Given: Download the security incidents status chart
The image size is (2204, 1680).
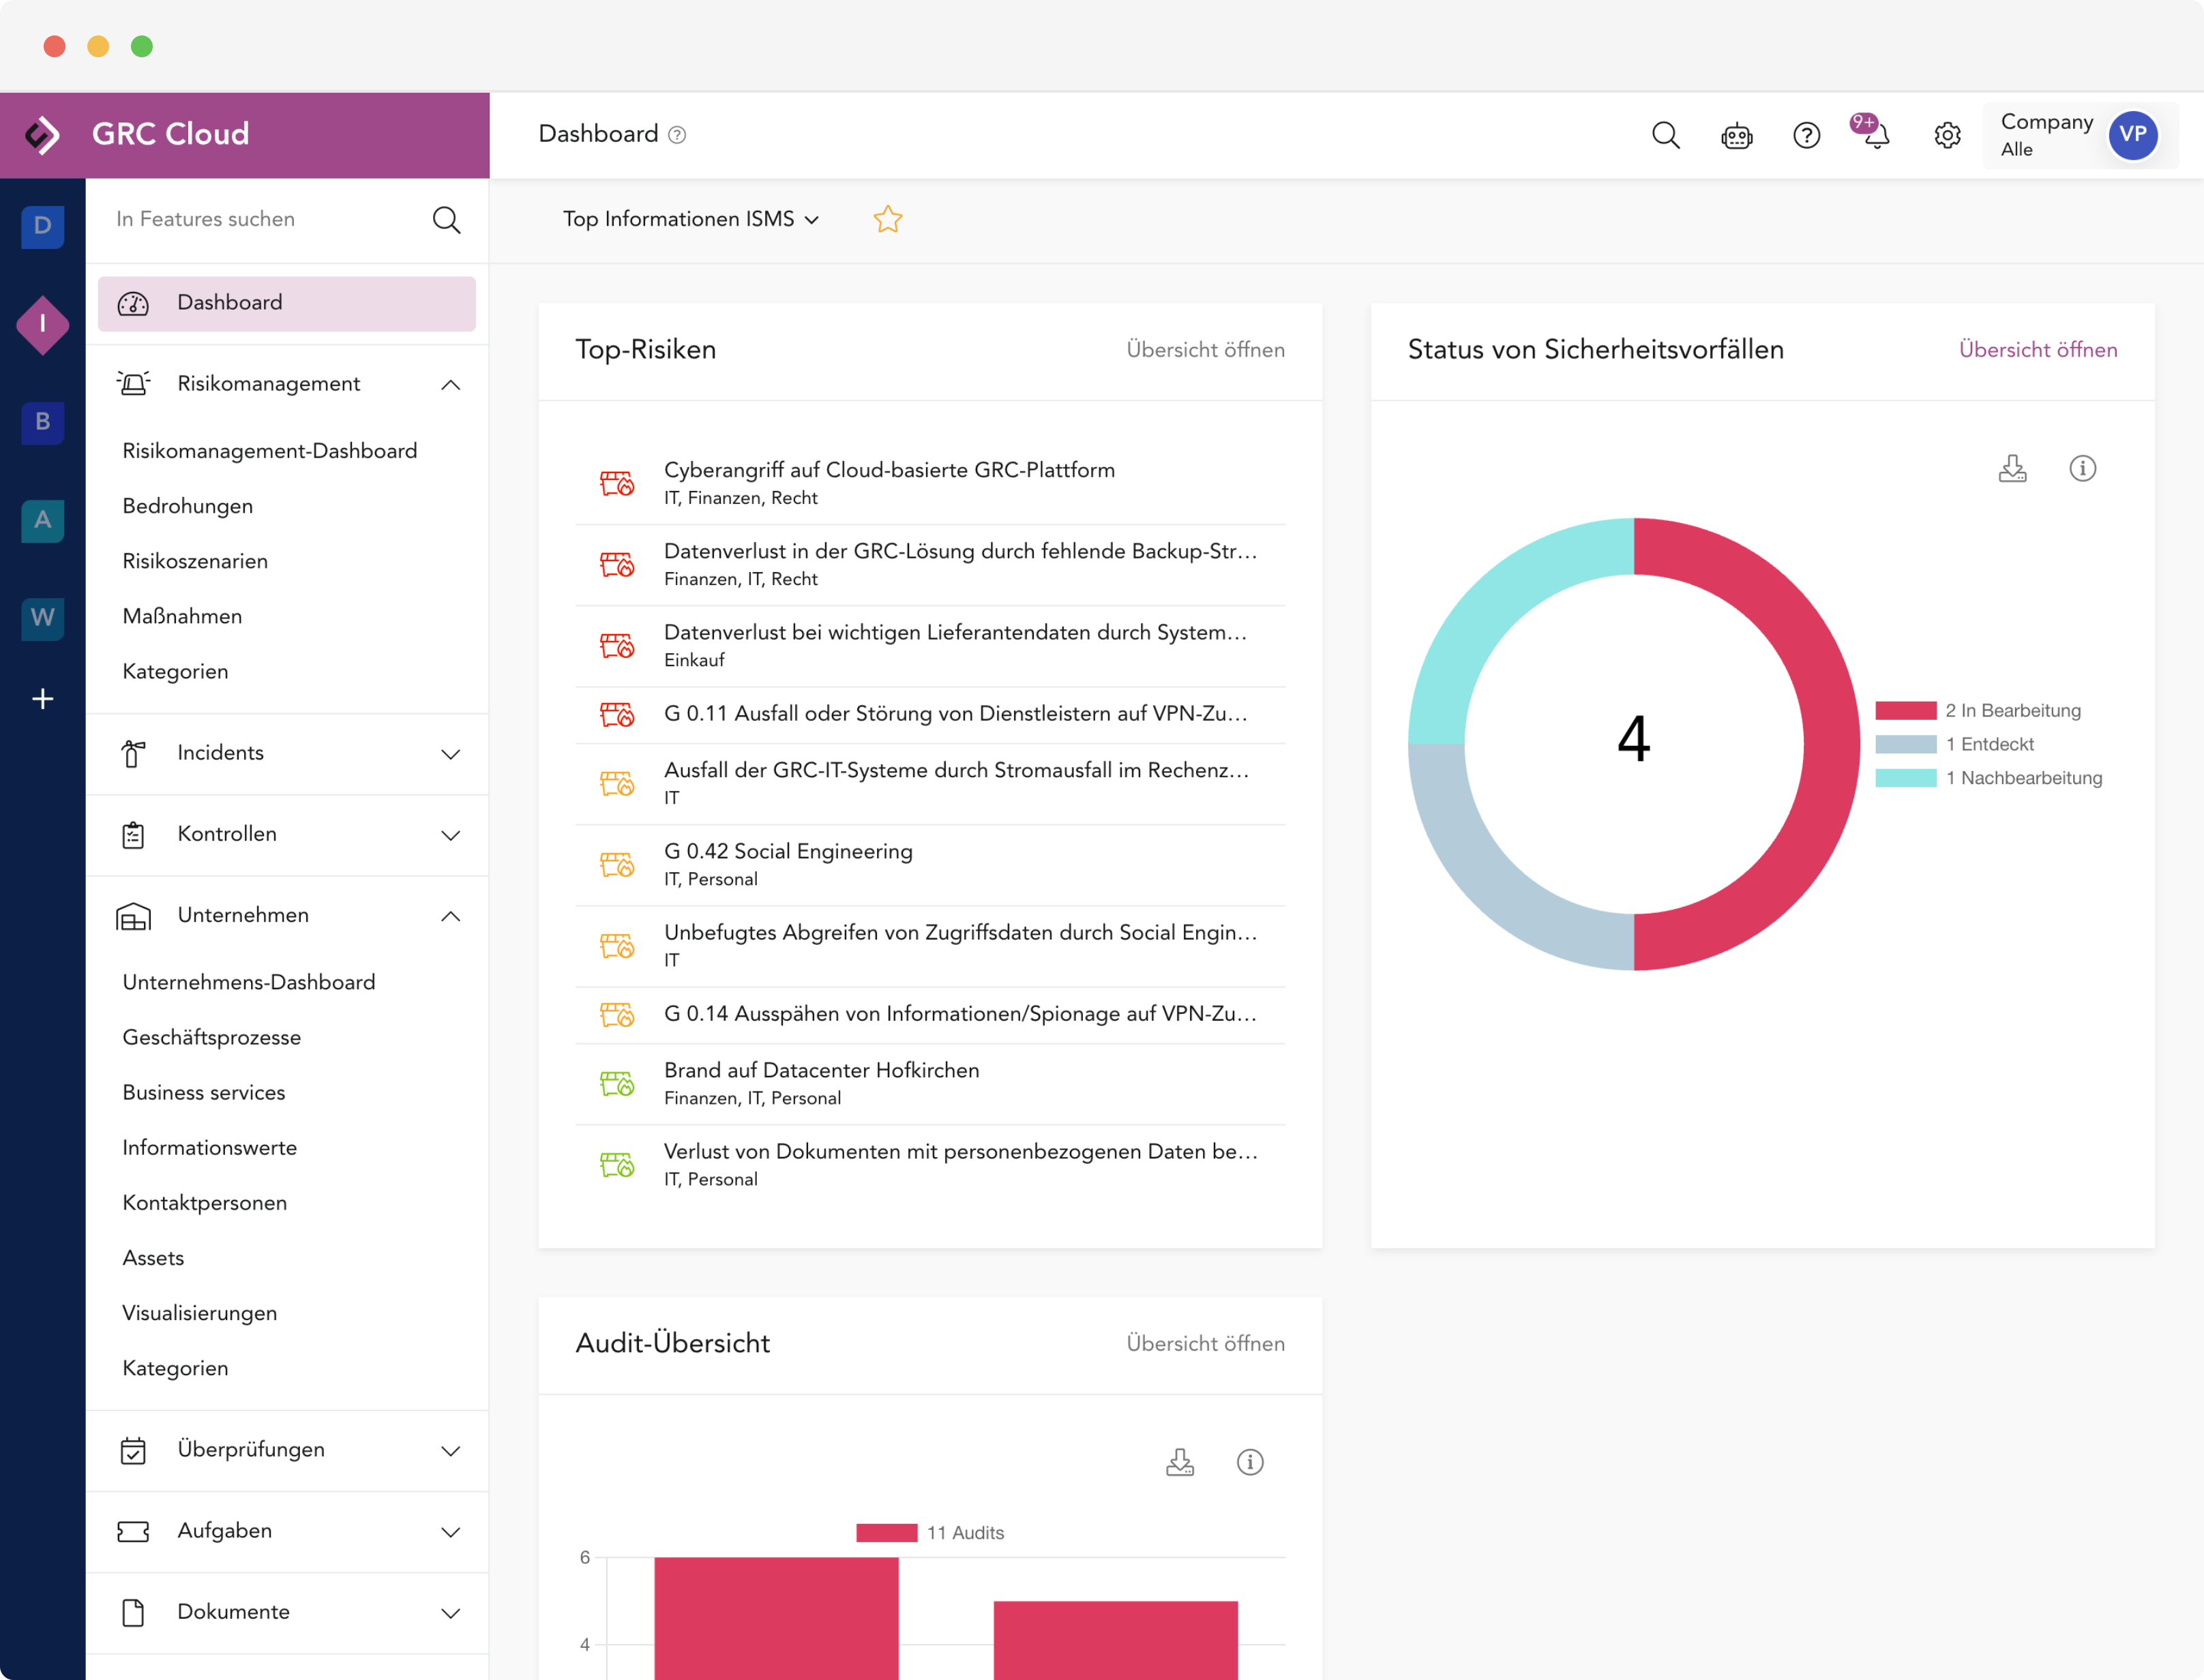Looking at the screenshot, I should tap(2012, 468).
